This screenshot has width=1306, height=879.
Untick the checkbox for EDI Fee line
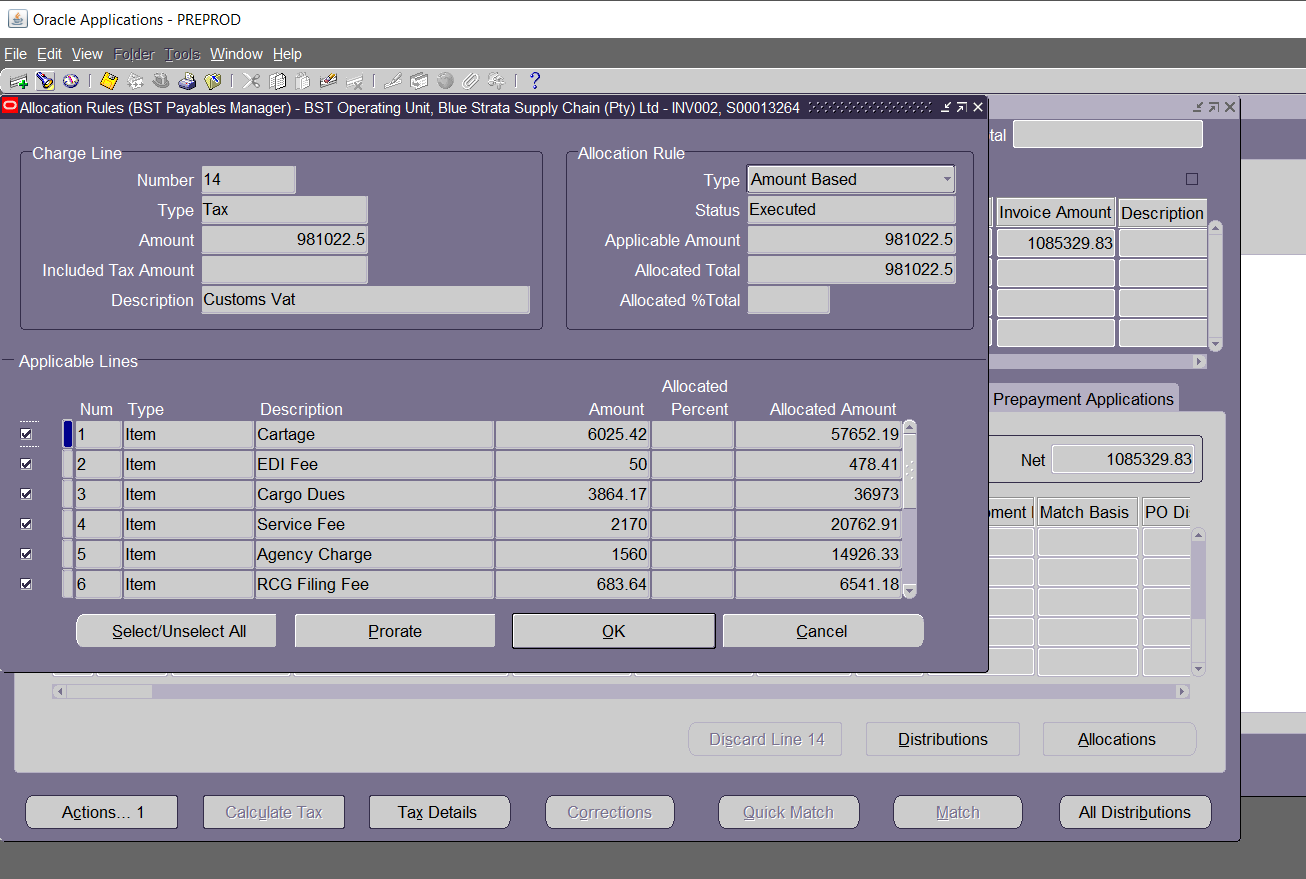point(26,464)
